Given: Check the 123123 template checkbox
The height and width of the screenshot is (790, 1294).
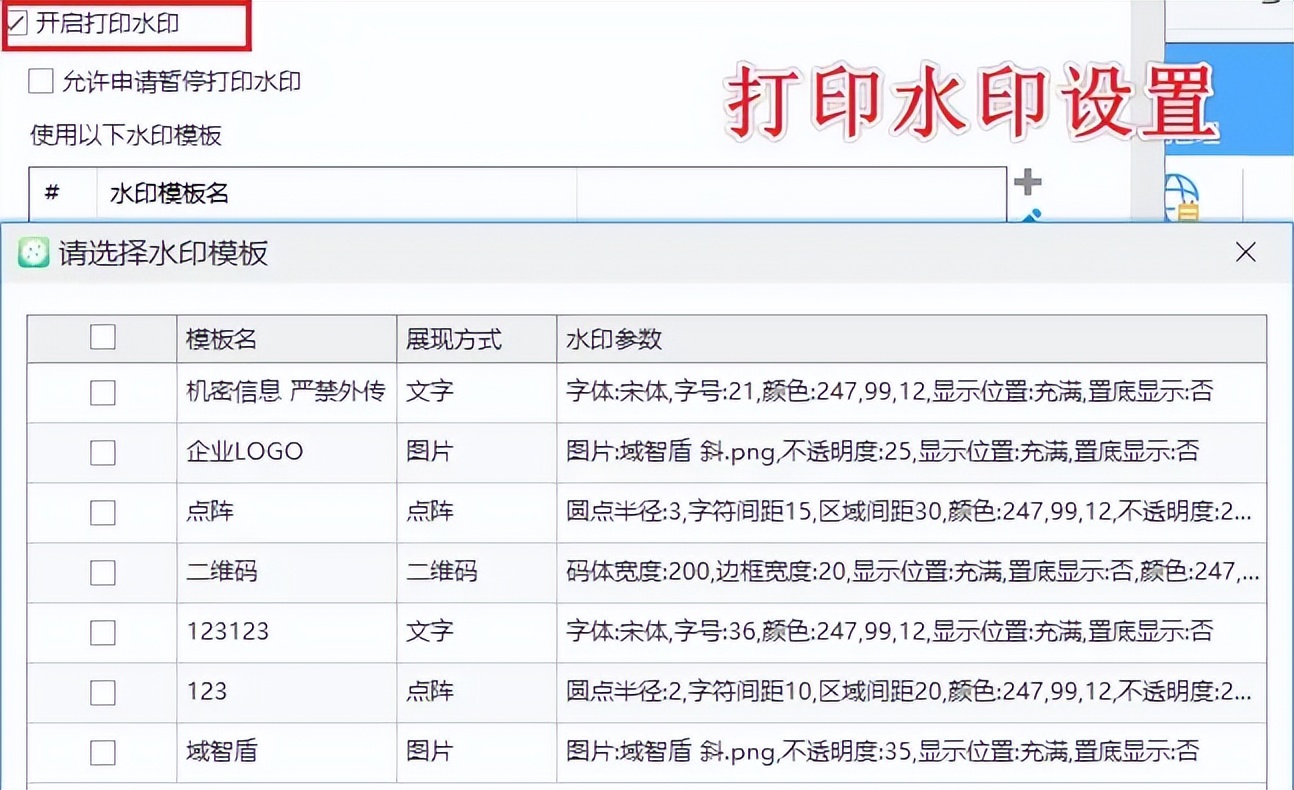Looking at the screenshot, I should (101, 631).
